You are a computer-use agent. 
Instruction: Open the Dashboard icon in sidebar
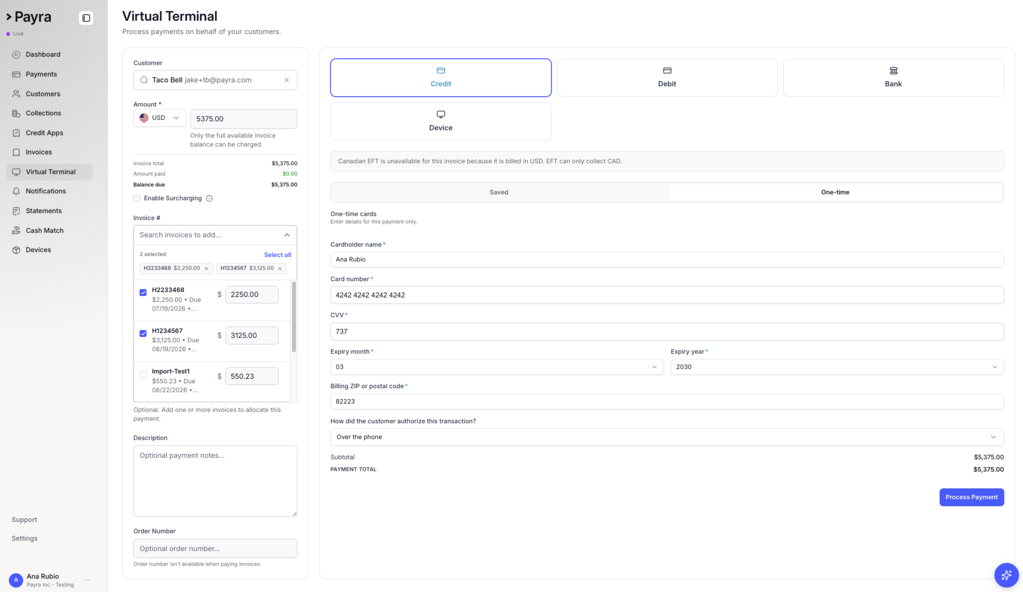16,55
